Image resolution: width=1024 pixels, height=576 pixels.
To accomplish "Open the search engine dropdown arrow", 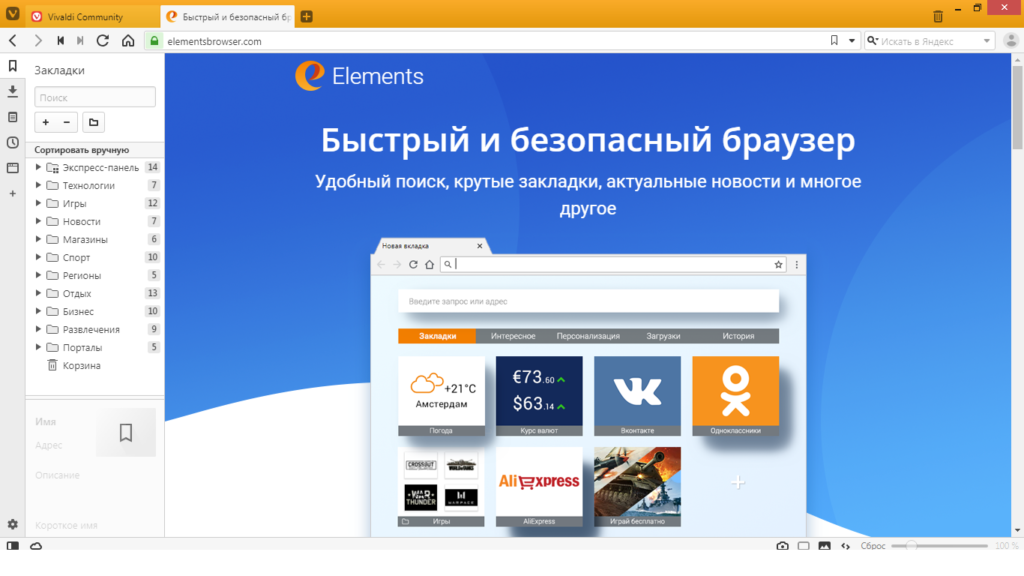I will pos(986,40).
